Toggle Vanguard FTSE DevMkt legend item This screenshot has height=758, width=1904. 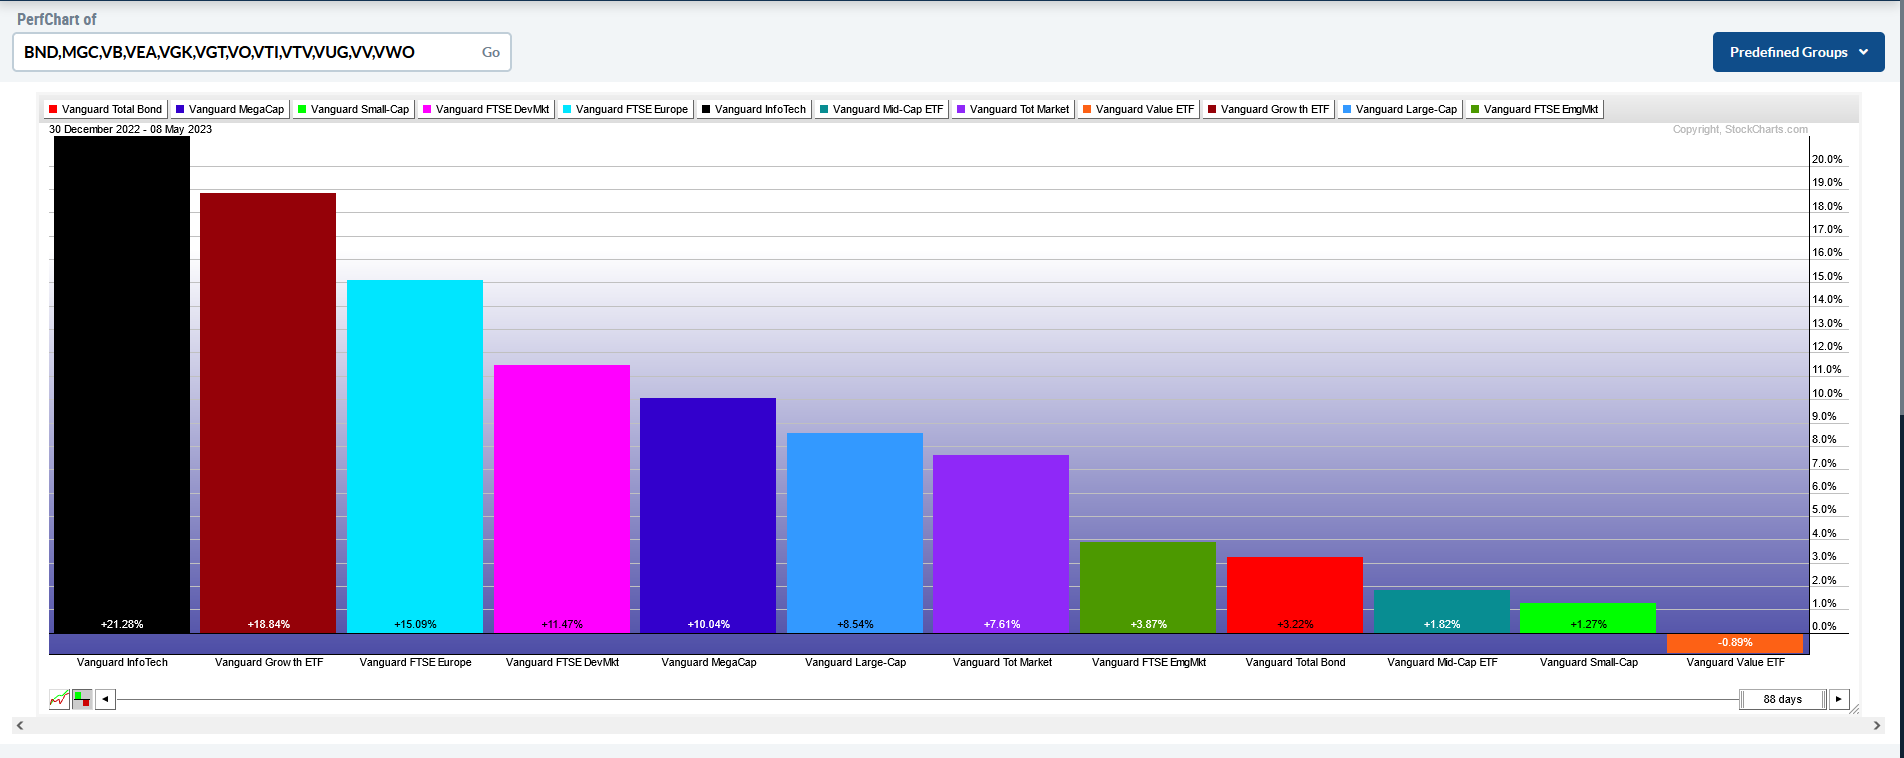tap(486, 109)
